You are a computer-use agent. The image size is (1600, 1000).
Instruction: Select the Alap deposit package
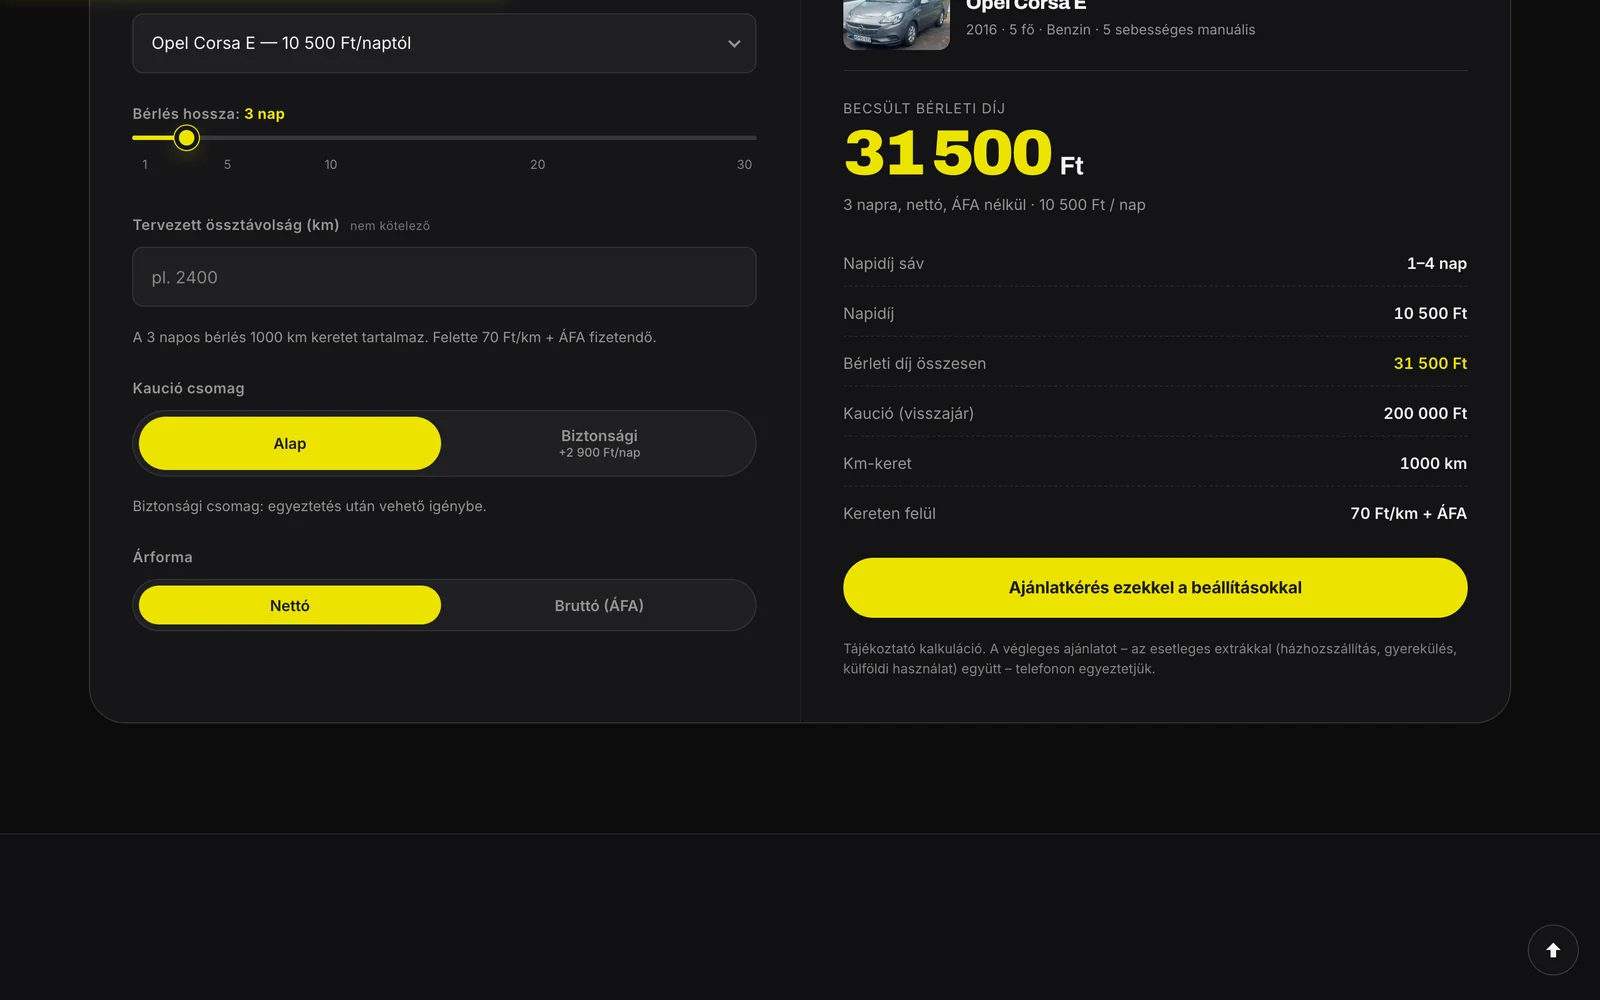pyautogui.click(x=290, y=444)
